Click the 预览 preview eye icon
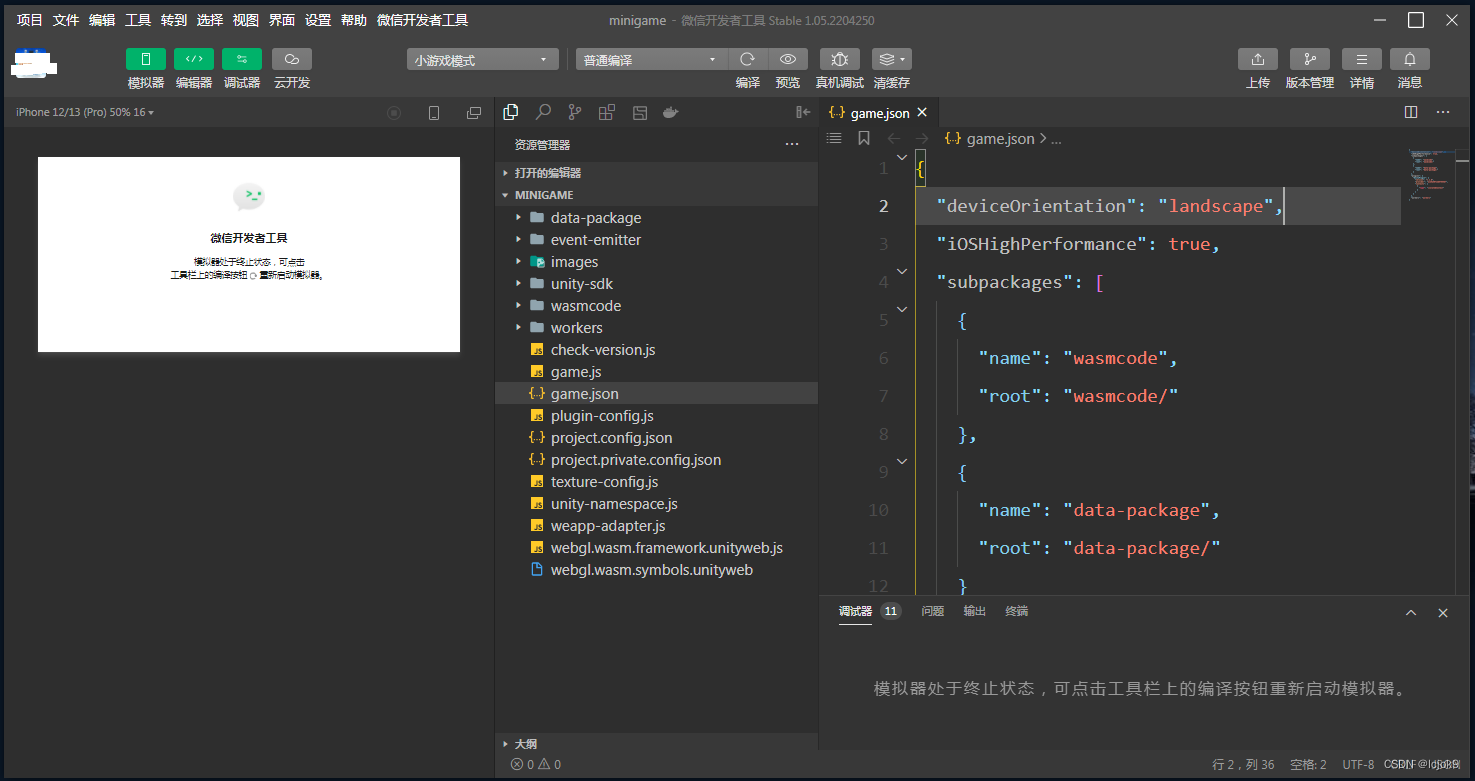The image size is (1475, 781). pyautogui.click(x=788, y=59)
